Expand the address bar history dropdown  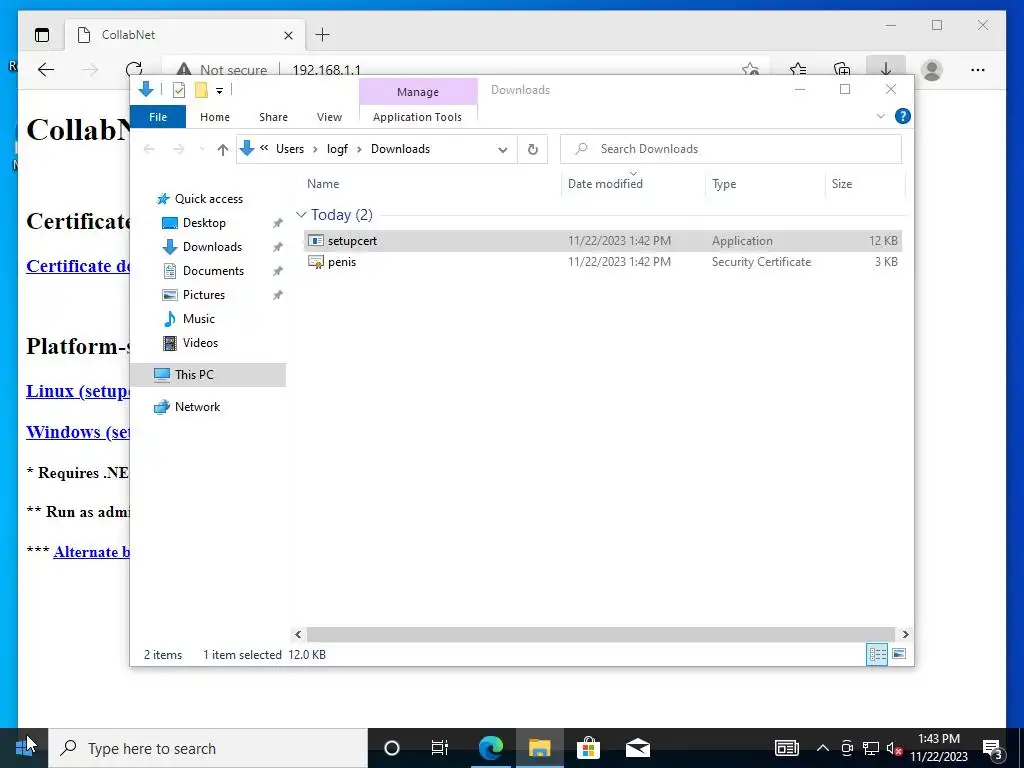(502, 150)
